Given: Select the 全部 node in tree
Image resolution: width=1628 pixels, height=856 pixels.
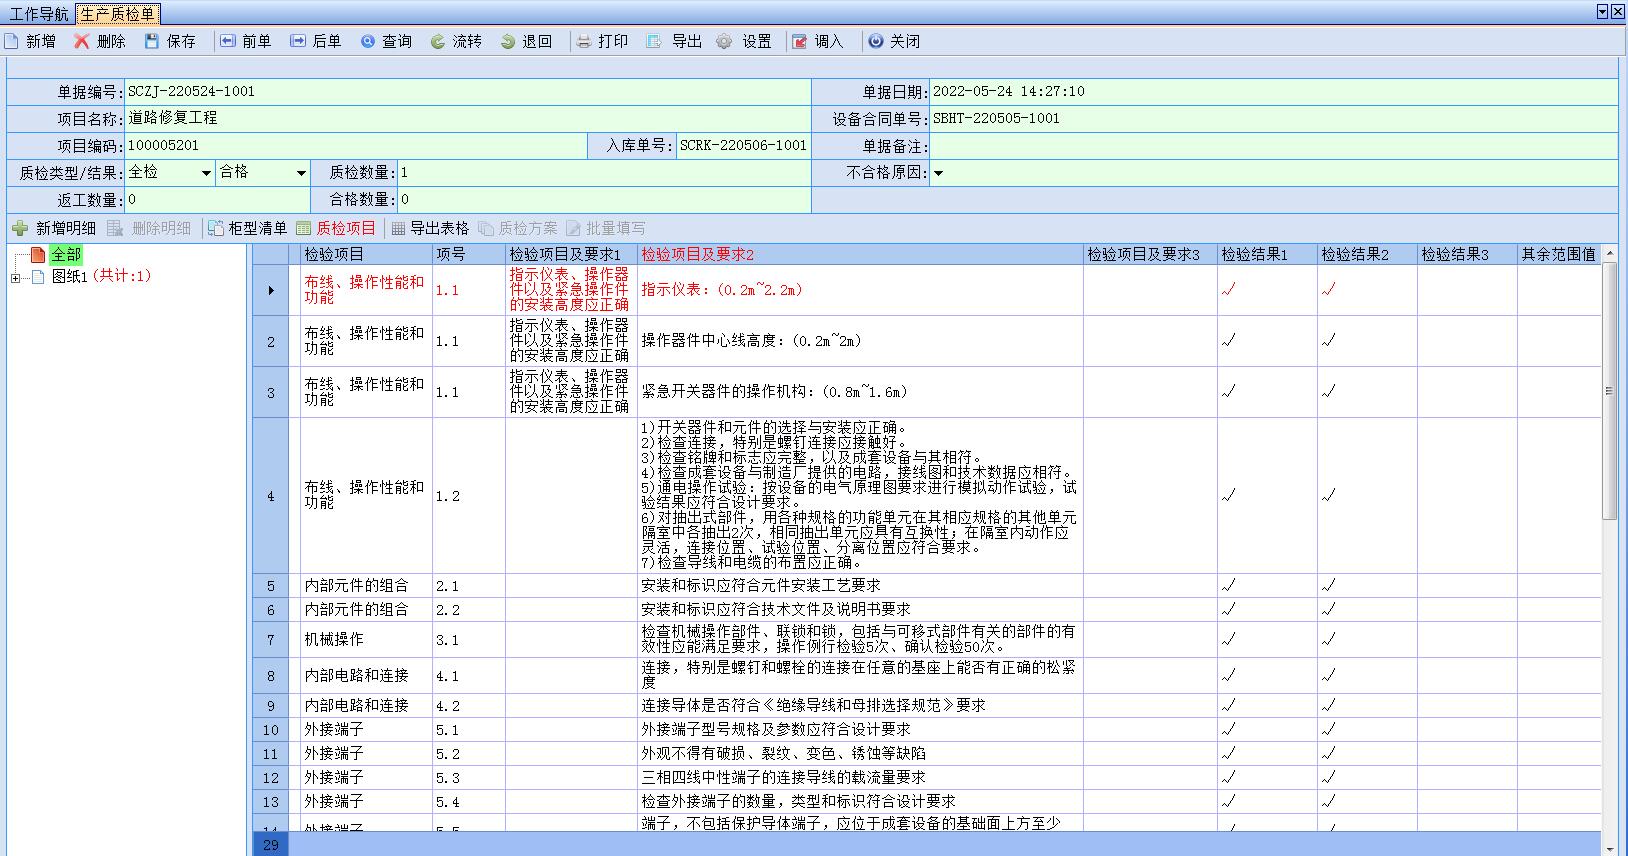Looking at the screenshot, I should pyautogui.click(x=66, y=255).
